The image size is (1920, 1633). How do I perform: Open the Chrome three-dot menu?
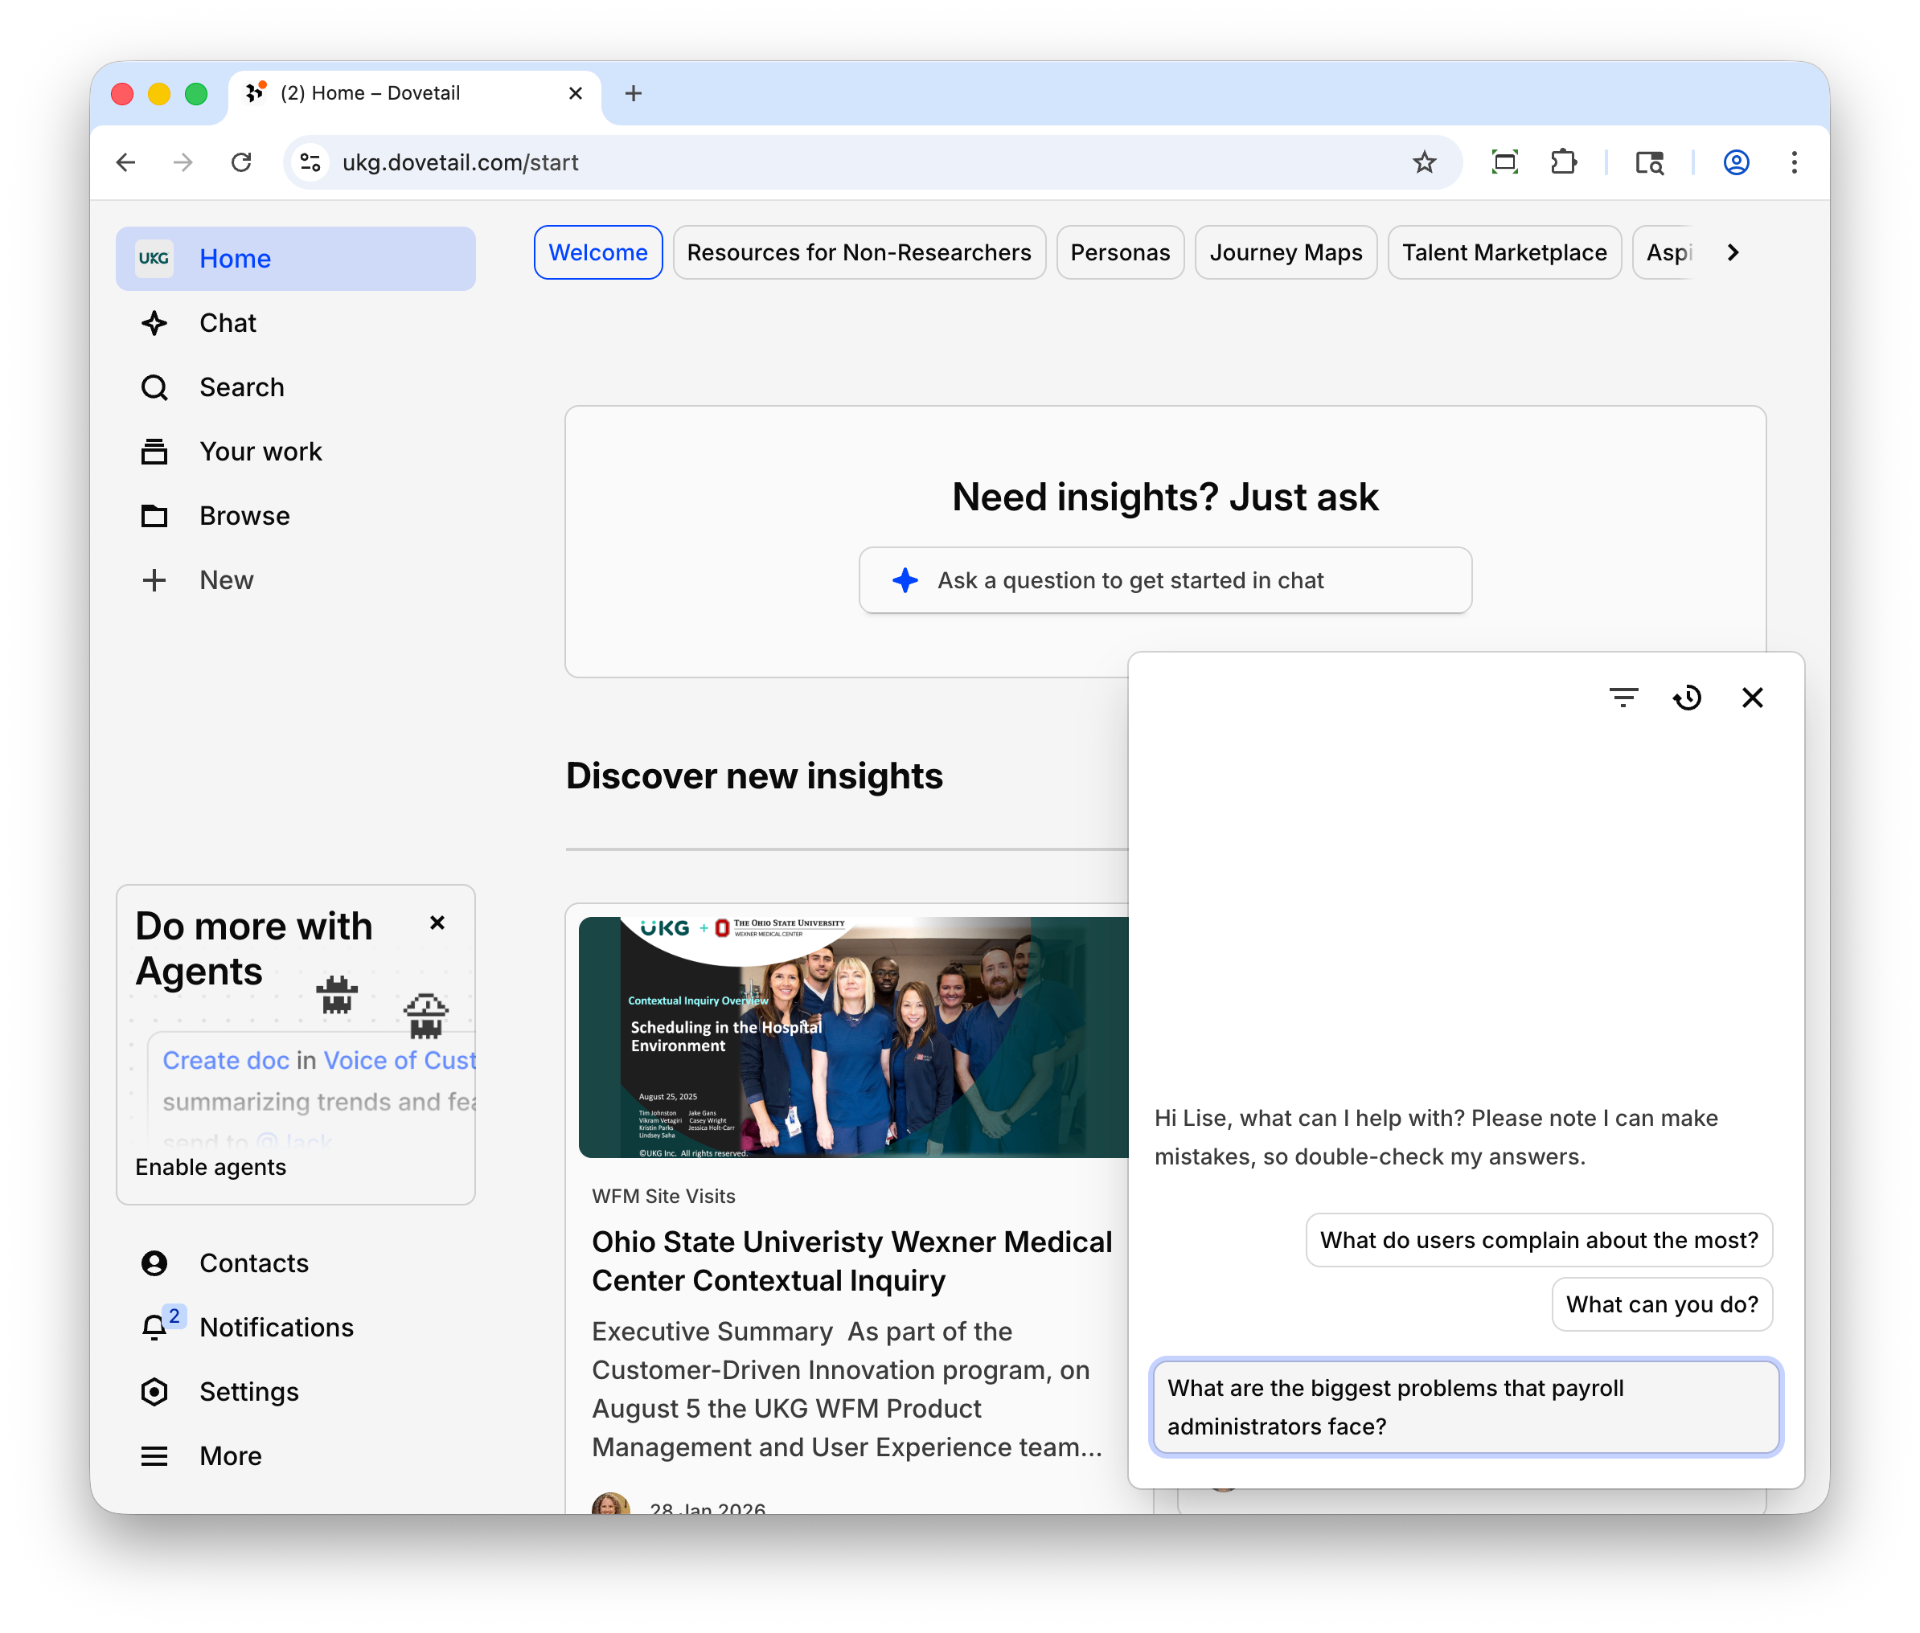(x=1794, y=162)
